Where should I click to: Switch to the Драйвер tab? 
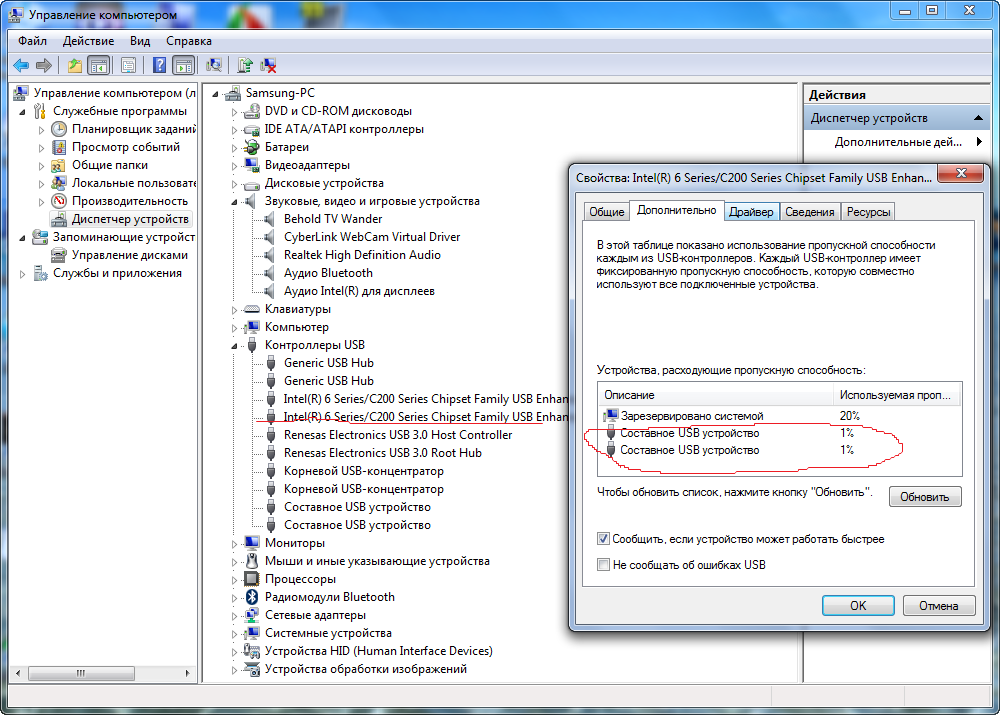750,212
